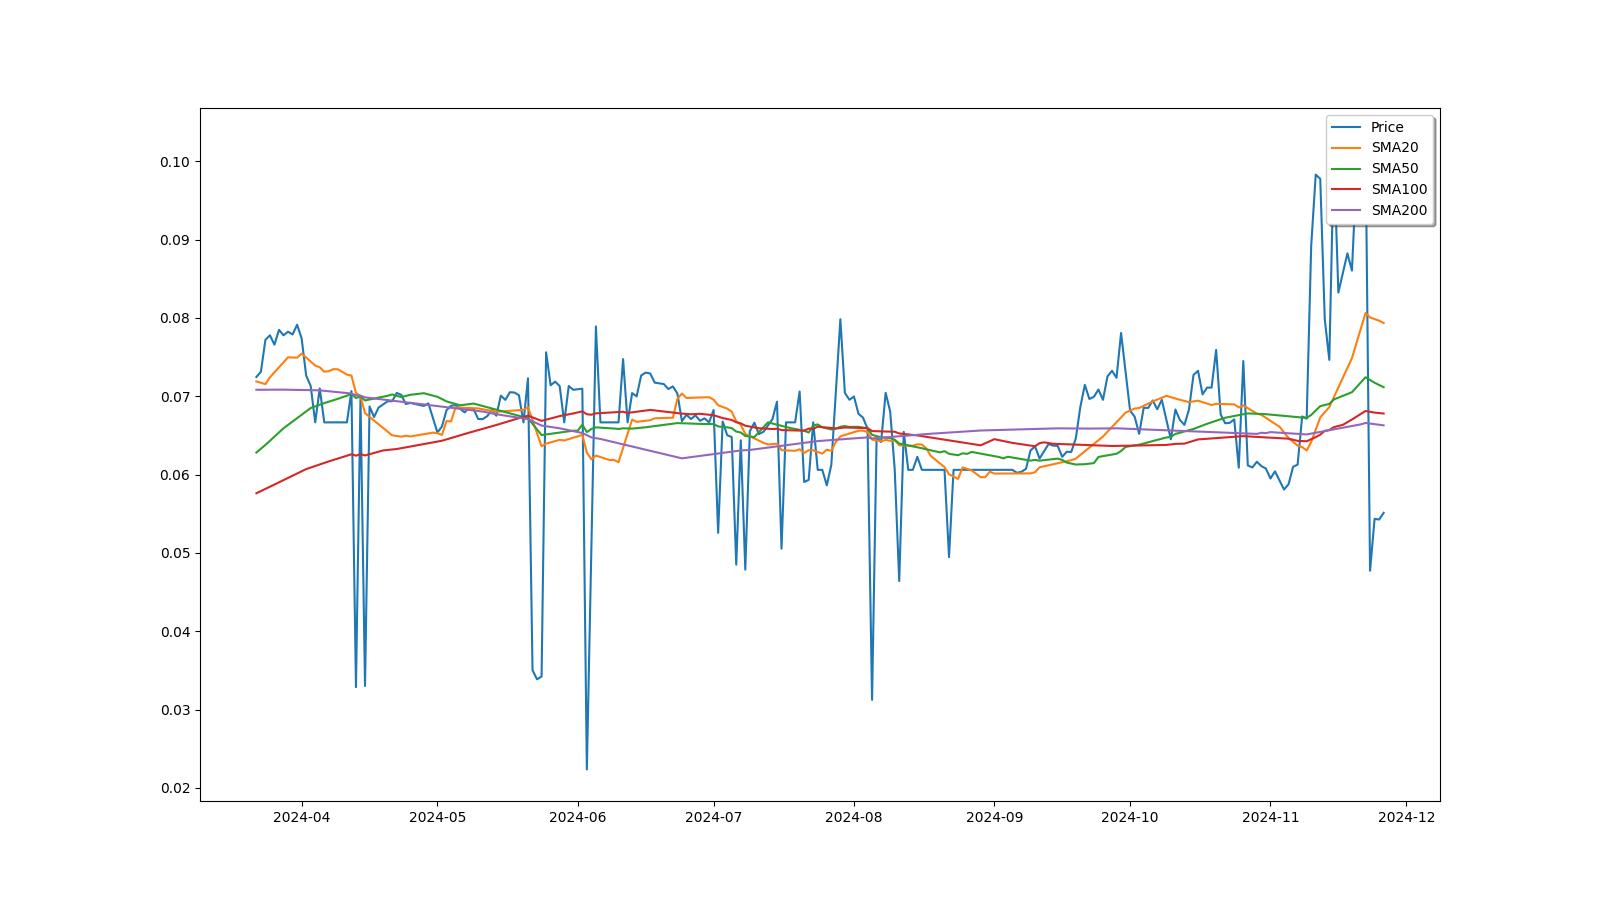
Task: Click the 2024-10 x-axis label
Action: coord(1130,817)
